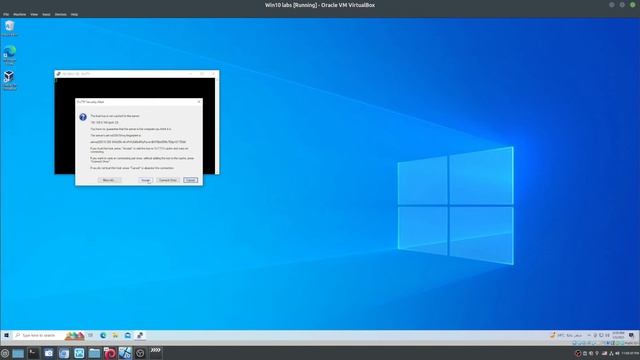The width and height of the screenshot is (640, 360).
Task: Close the PuTTY Security Alert dialog
Action: (x=199, y=102)
